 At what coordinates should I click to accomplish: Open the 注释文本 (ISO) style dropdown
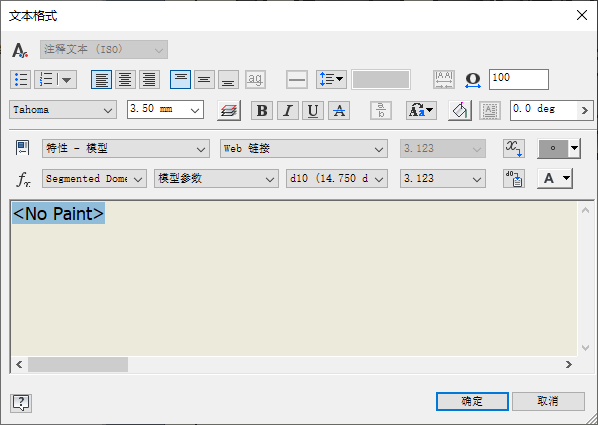click(x=104, y=50)
